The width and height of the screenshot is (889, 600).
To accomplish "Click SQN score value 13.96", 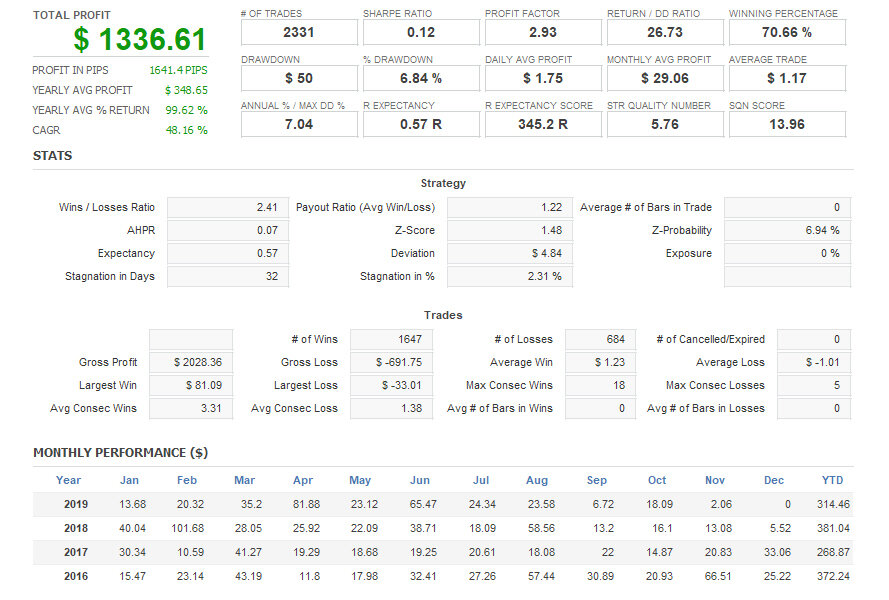I will coord(787,124).
